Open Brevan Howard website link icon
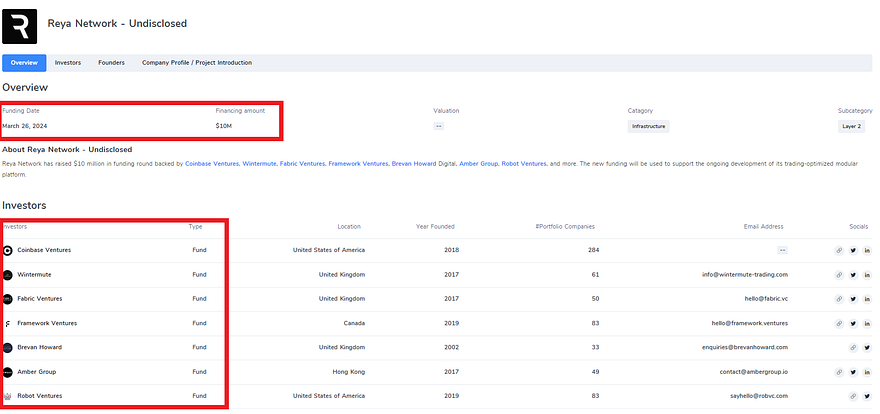Screen dimensions: 880x414 click(x=853, y=348)
